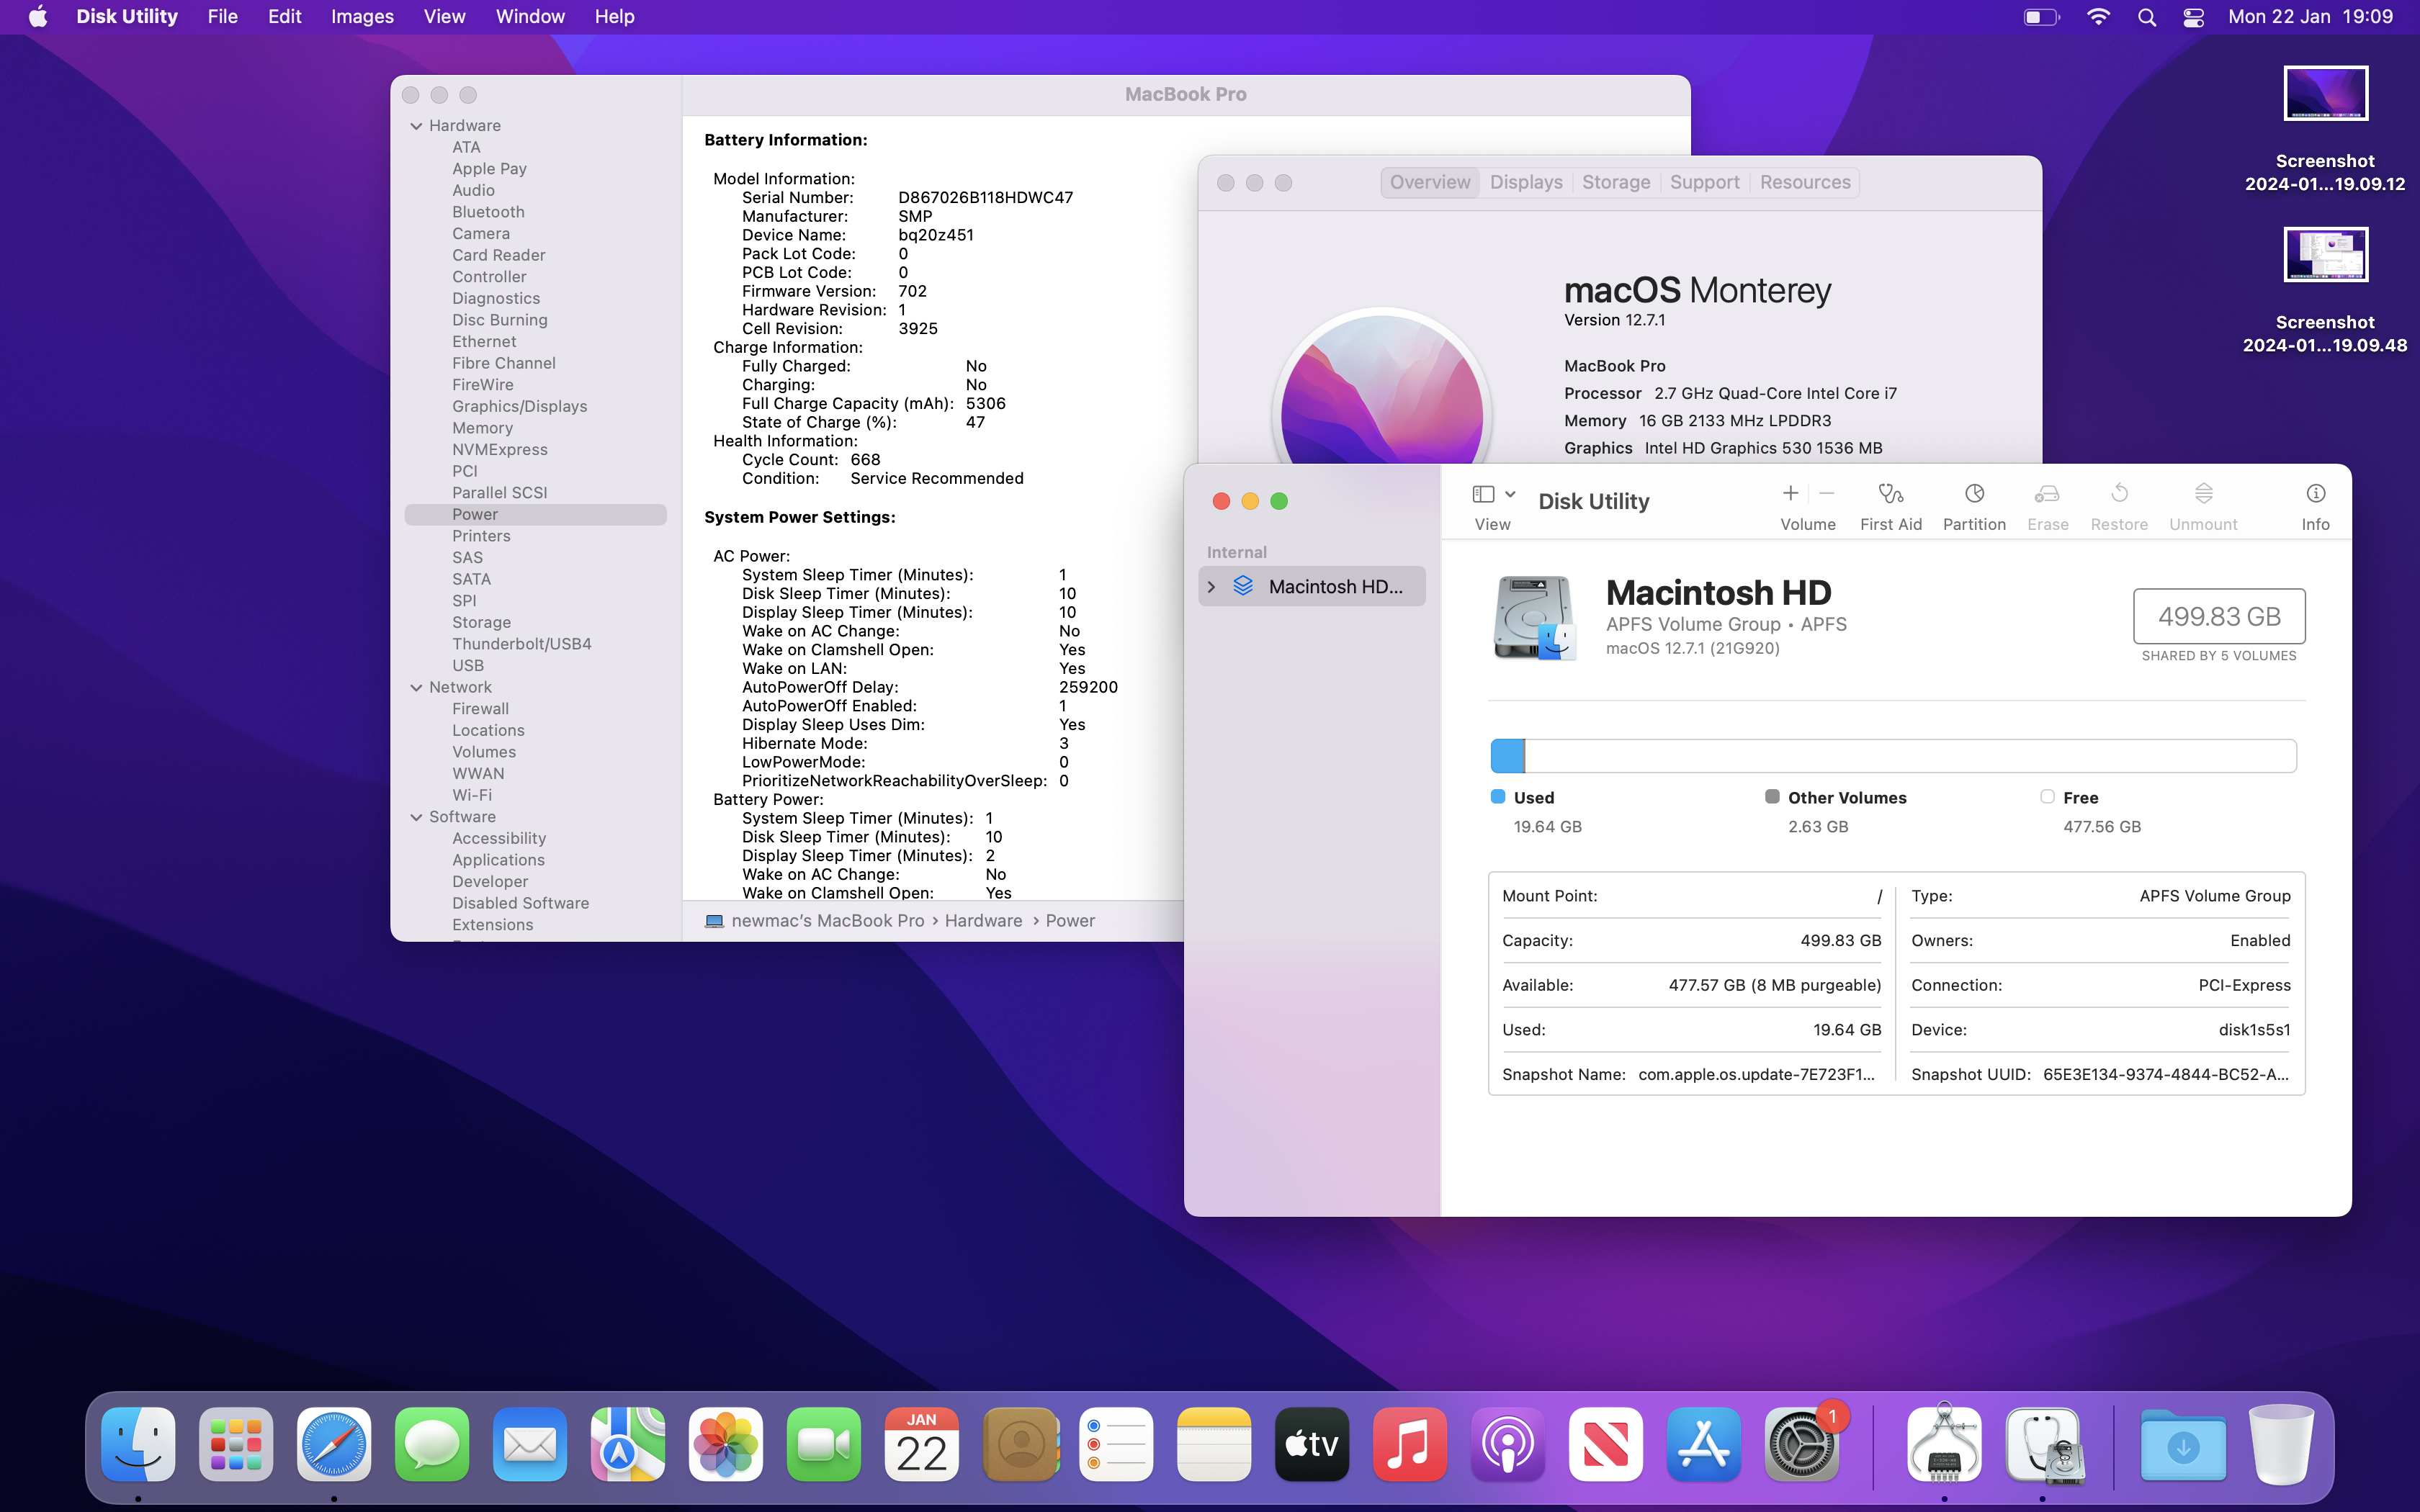
Task: Click the Restore toolbar icon
Action: [2119, 494]
